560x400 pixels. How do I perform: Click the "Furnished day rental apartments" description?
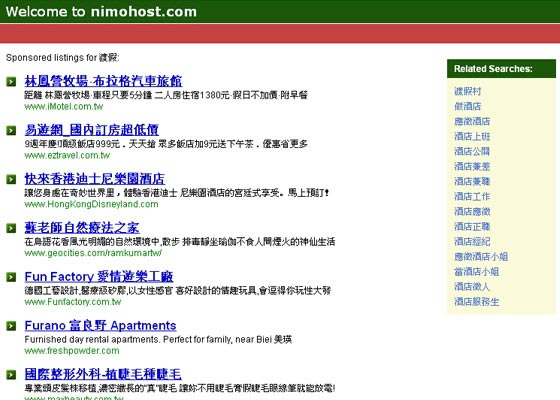(158, 339)
